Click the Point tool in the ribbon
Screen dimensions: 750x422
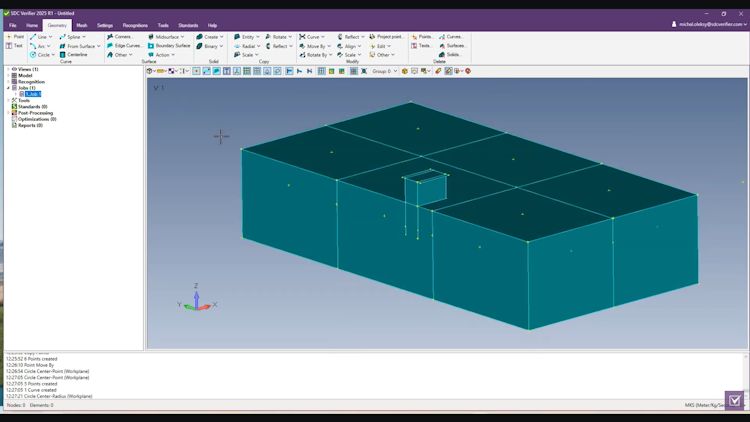(15, 37)
